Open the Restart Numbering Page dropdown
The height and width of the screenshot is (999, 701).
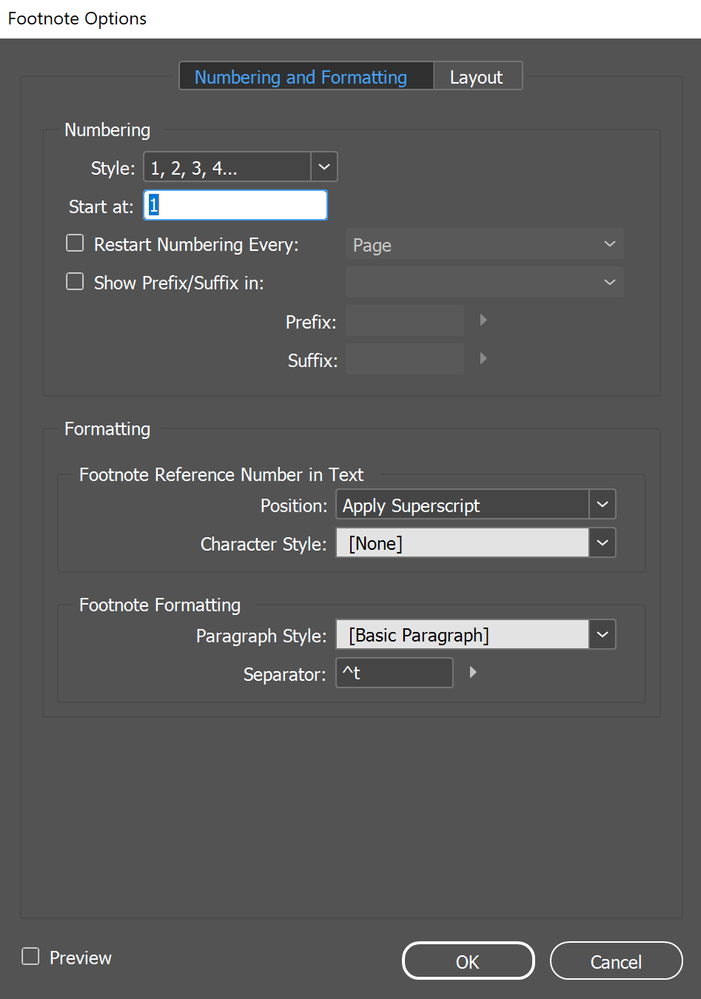[484, 244]
